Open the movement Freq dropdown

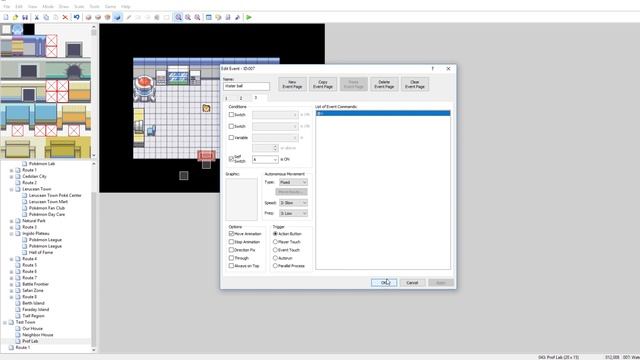293,213
